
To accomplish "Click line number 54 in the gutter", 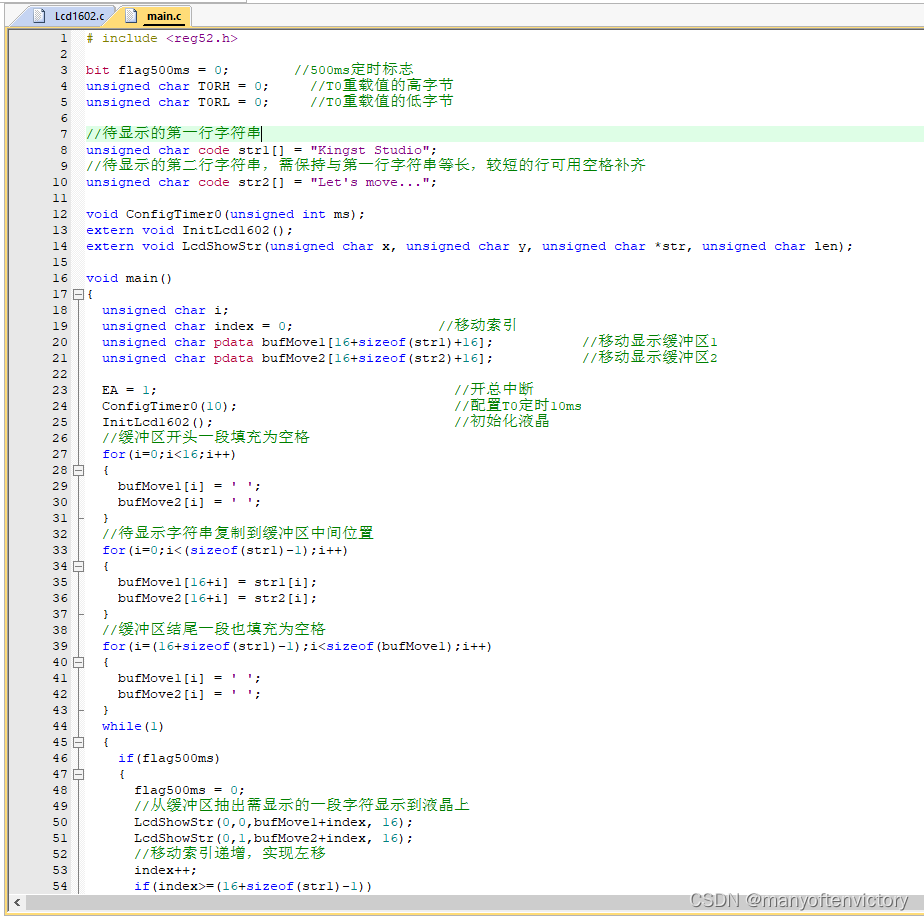I will point(60,886).
